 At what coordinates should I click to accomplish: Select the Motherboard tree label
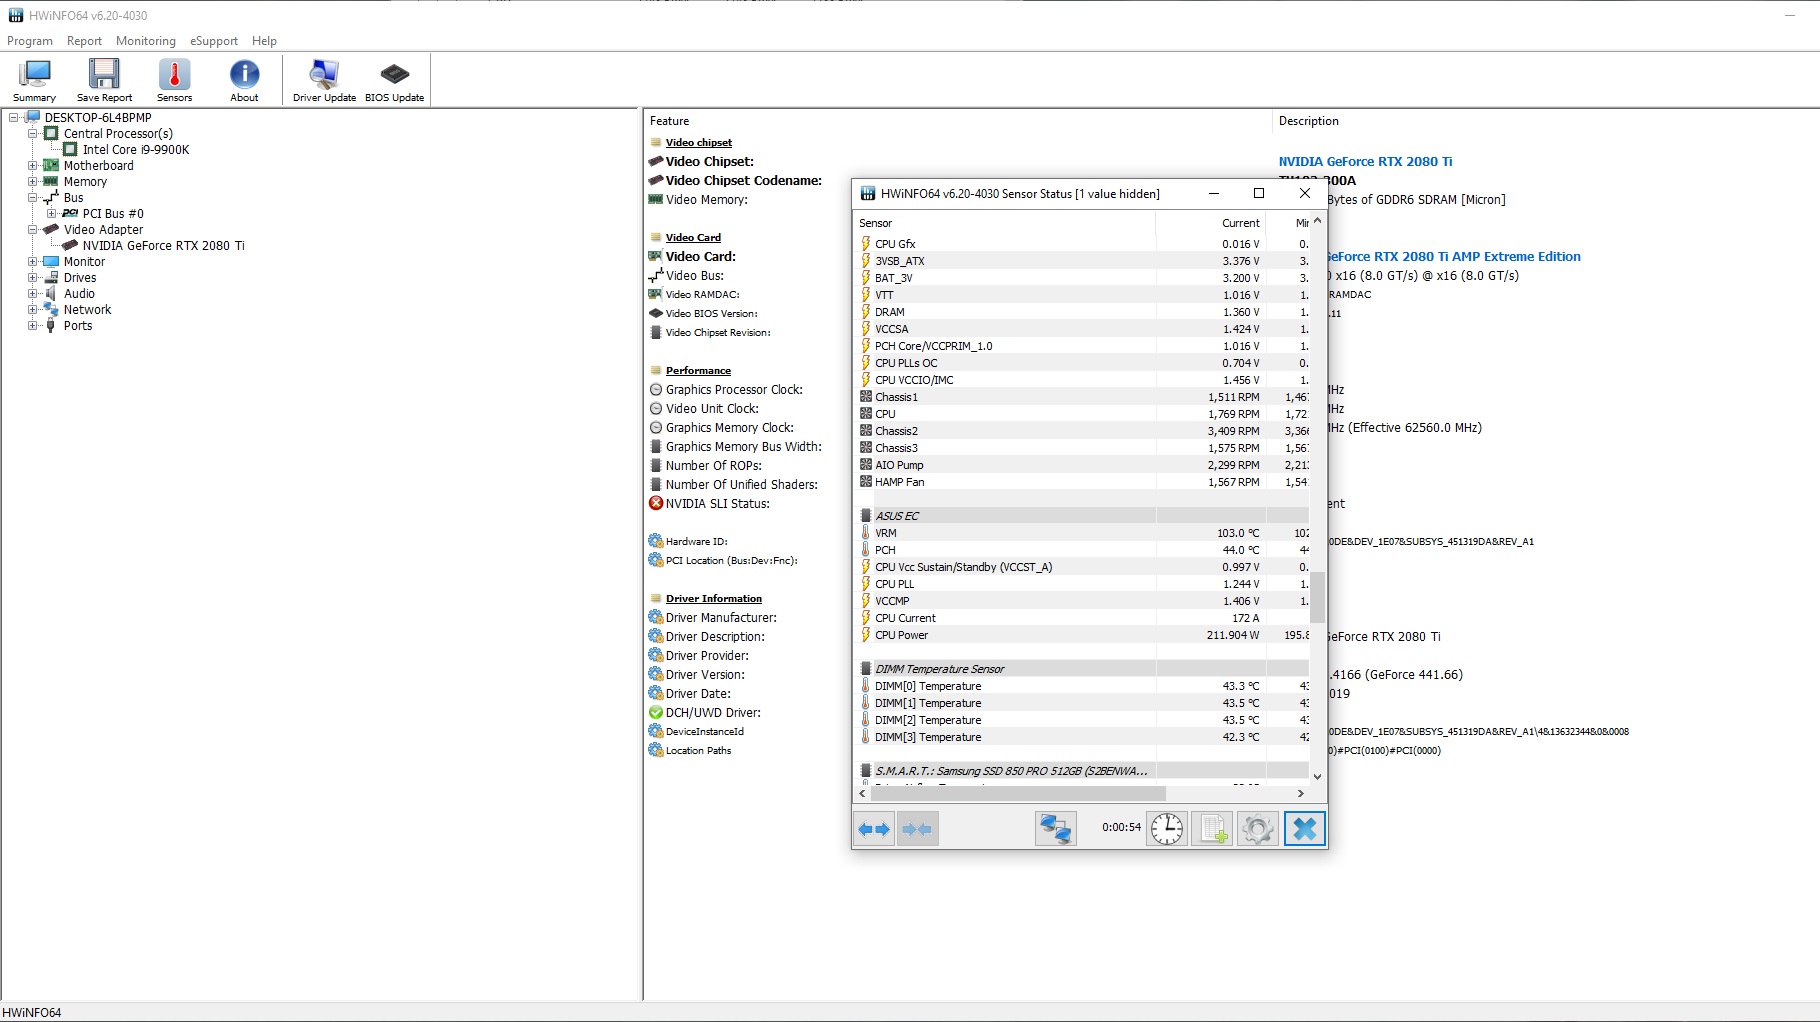click(98, 166)
